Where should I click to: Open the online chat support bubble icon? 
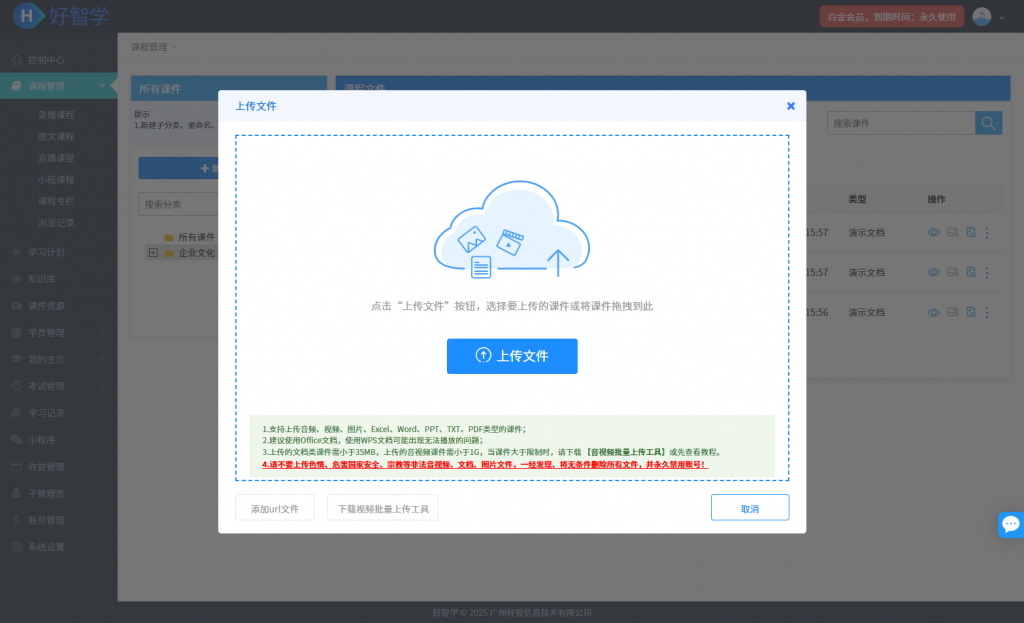coord(1010,524)
